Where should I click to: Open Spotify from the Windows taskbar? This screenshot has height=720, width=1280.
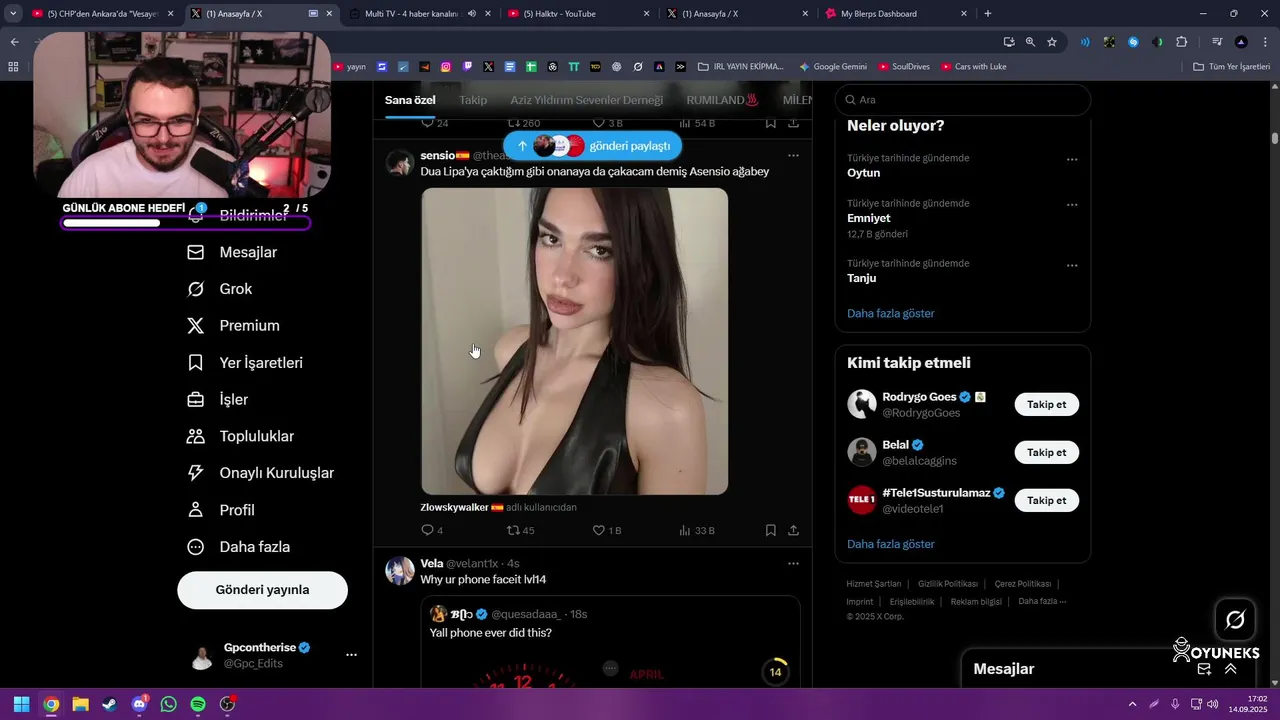pyautogui.click(x=198, y=704)
